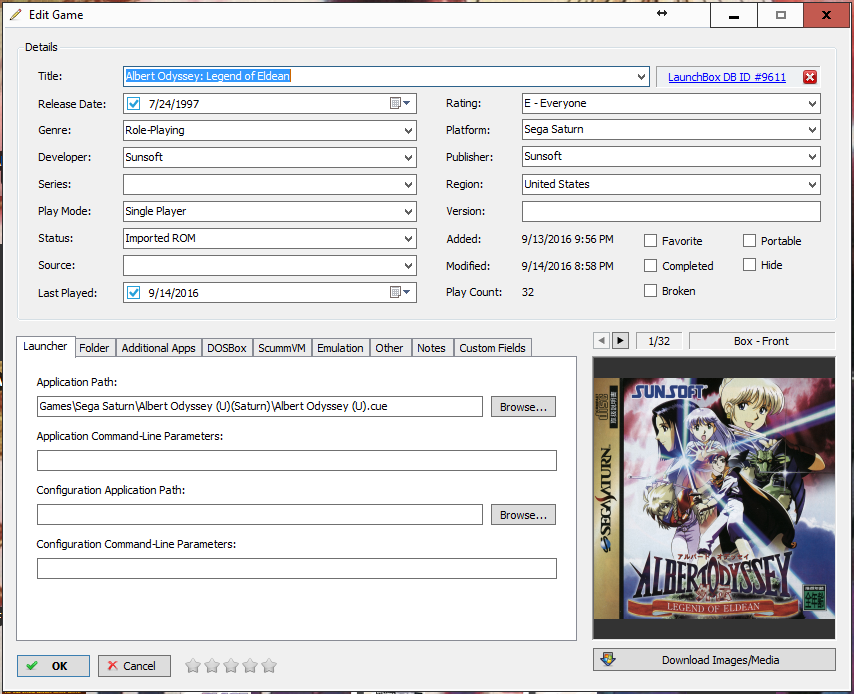Mark the game as Broken
The image size is (854, 694).
(650, 290)
